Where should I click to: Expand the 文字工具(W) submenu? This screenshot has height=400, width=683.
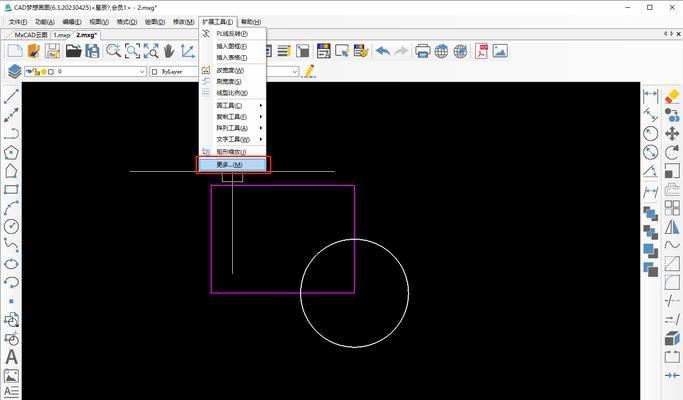click(233, 139)
